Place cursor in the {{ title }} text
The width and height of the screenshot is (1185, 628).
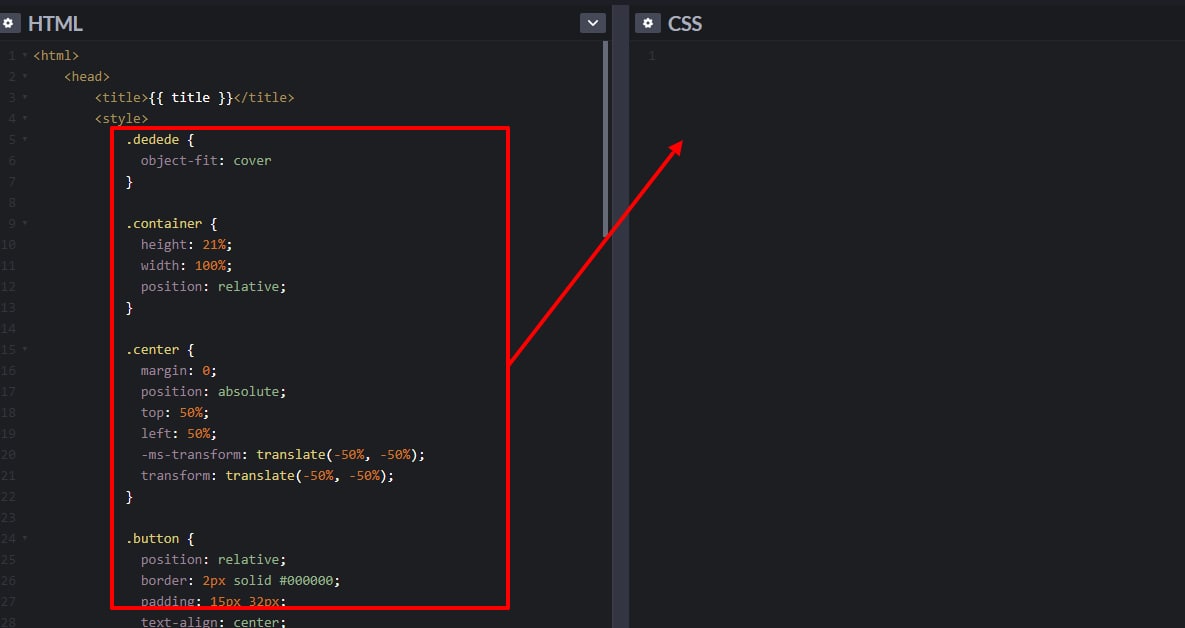pyautogui.click(x=190, y=98)
